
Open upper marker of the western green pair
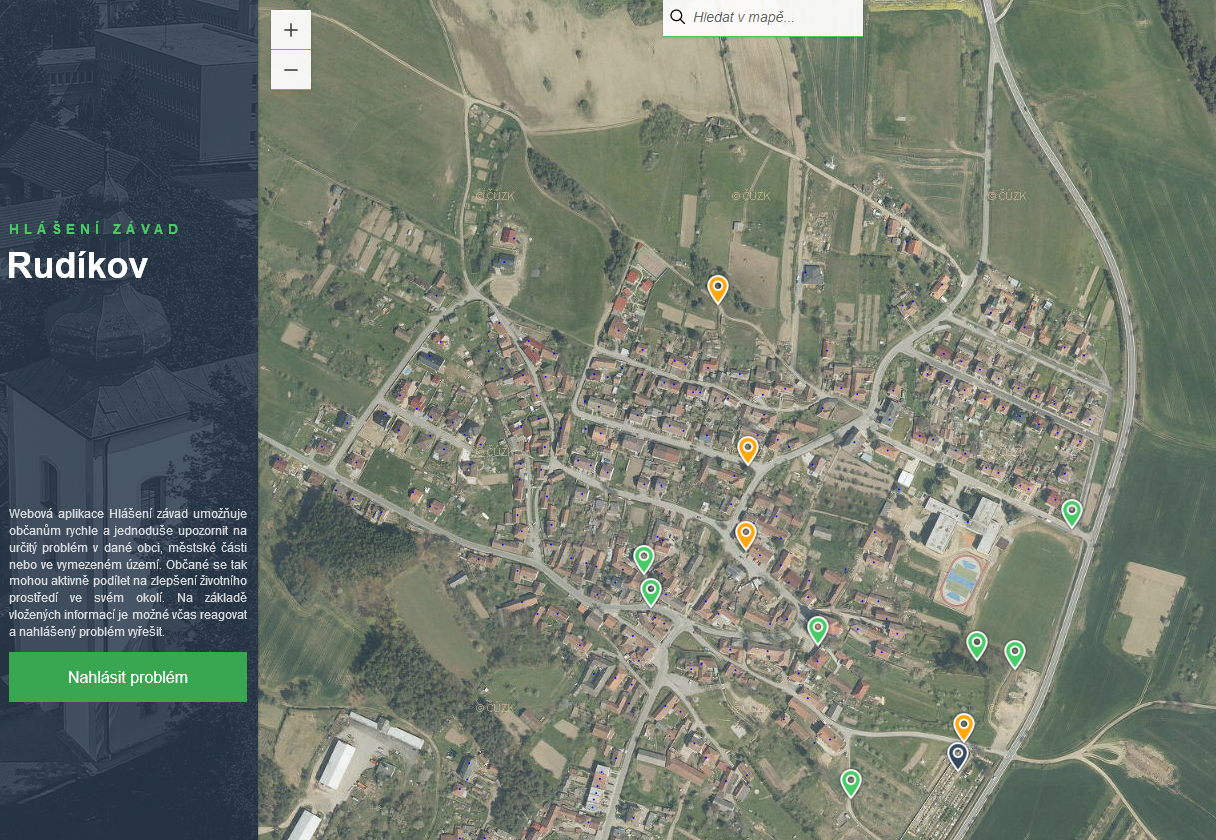point(643,558)
